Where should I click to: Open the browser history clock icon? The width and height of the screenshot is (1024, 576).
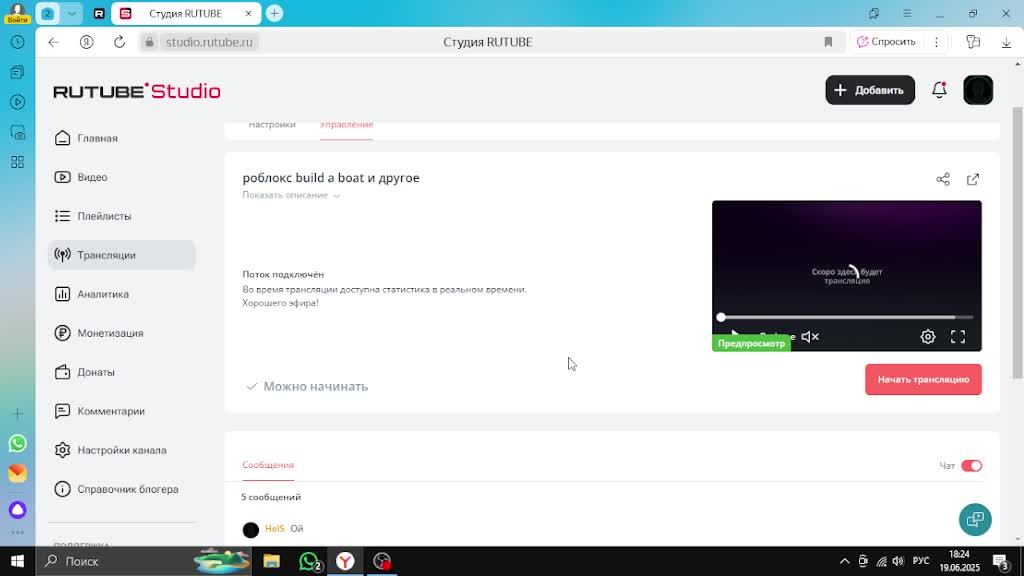point(18,42)
